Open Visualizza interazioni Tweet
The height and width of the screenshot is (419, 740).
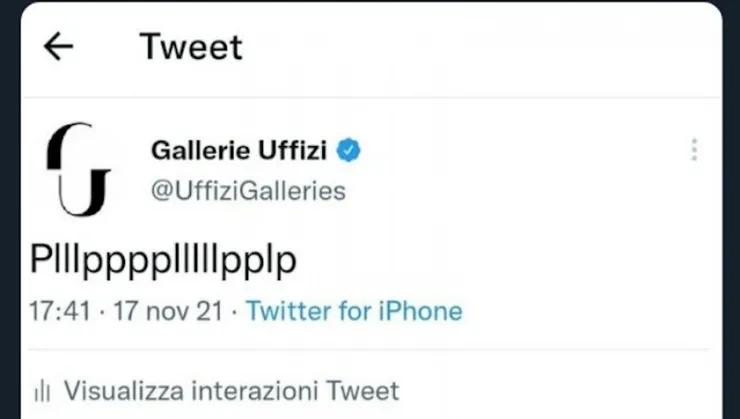click(x=230, y=390)
